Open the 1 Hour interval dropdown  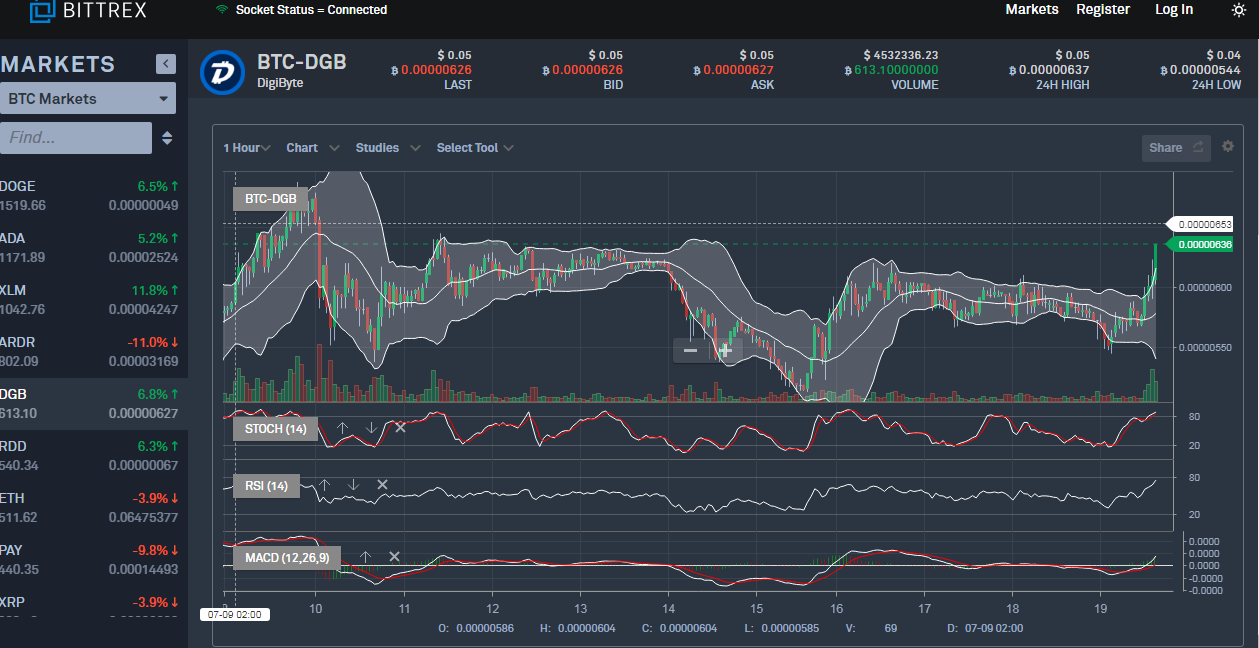click(247, 148)
